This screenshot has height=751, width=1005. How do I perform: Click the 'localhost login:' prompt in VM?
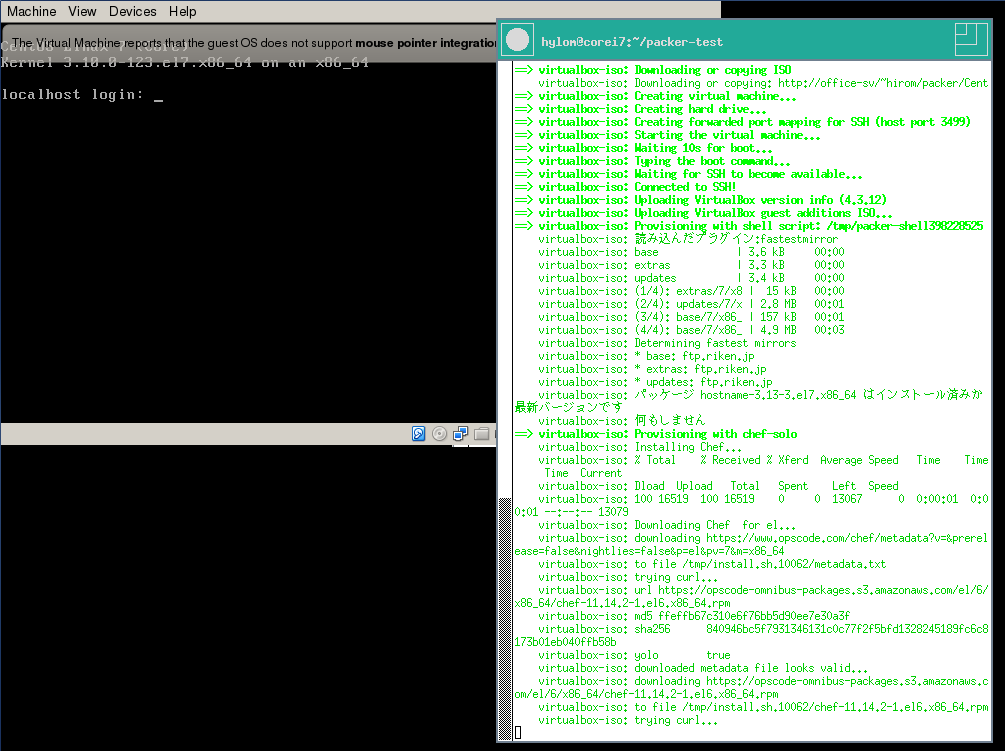(72, 95)
